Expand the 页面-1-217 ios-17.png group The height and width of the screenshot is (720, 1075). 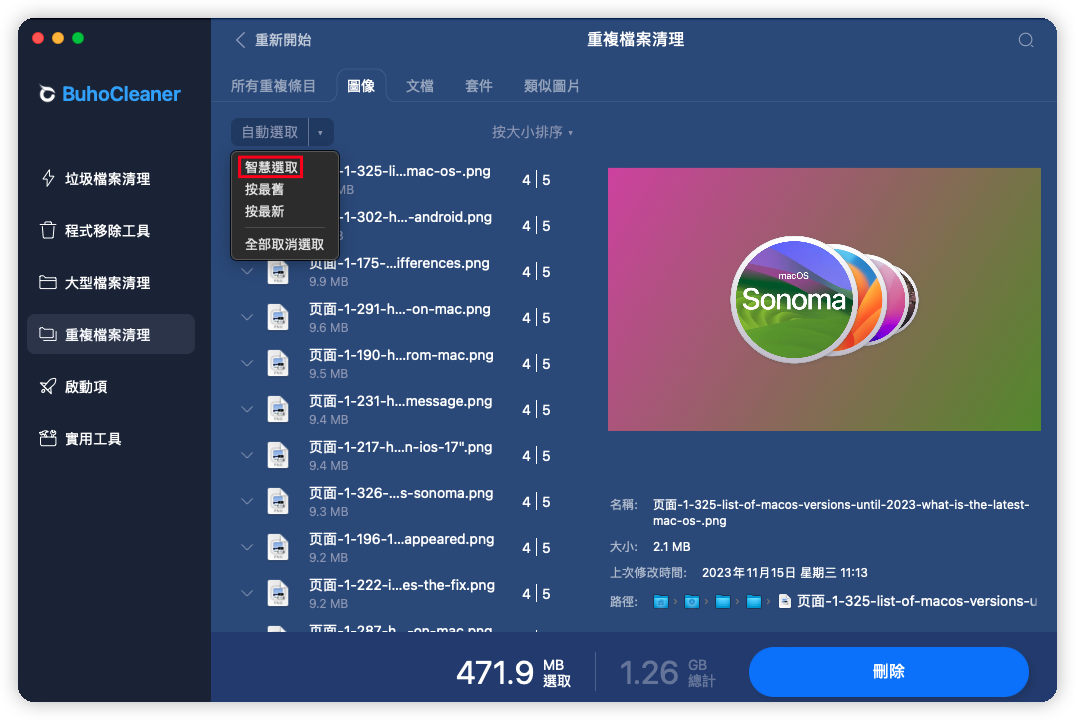coord(247,455)
